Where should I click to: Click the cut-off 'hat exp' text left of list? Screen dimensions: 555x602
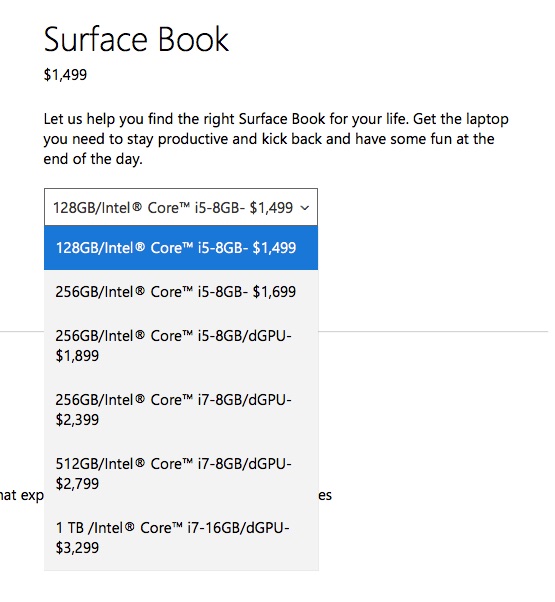tap(21, 495)
